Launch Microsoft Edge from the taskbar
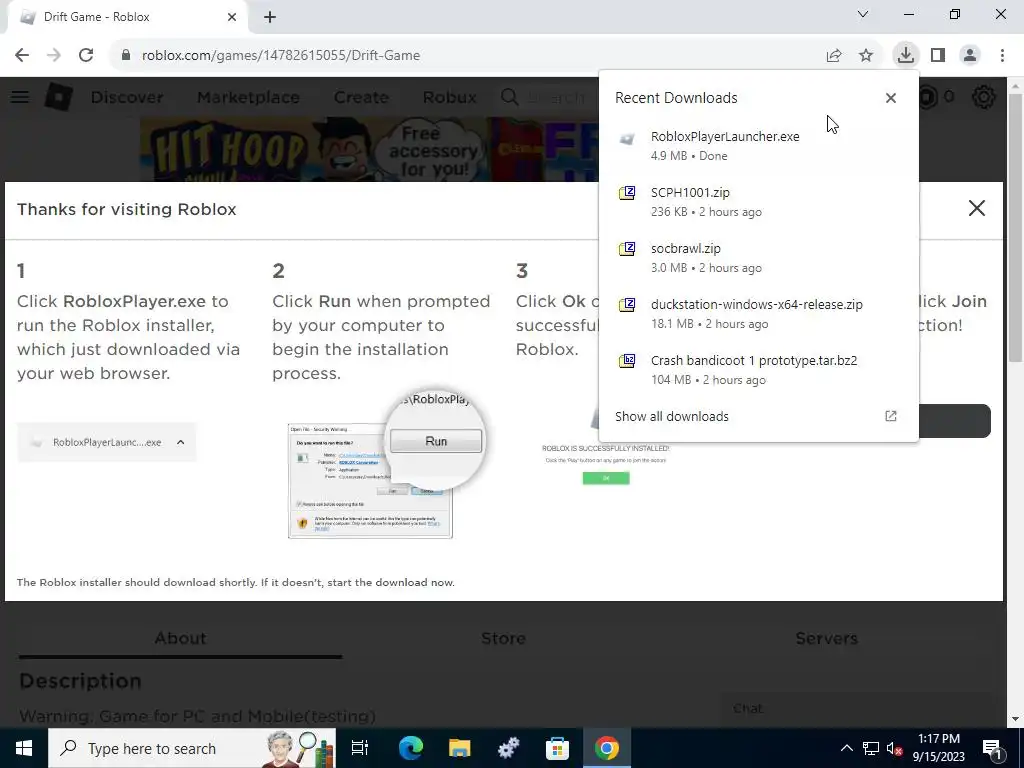Viewport: 1024px width, 768px height. (411, 748)
